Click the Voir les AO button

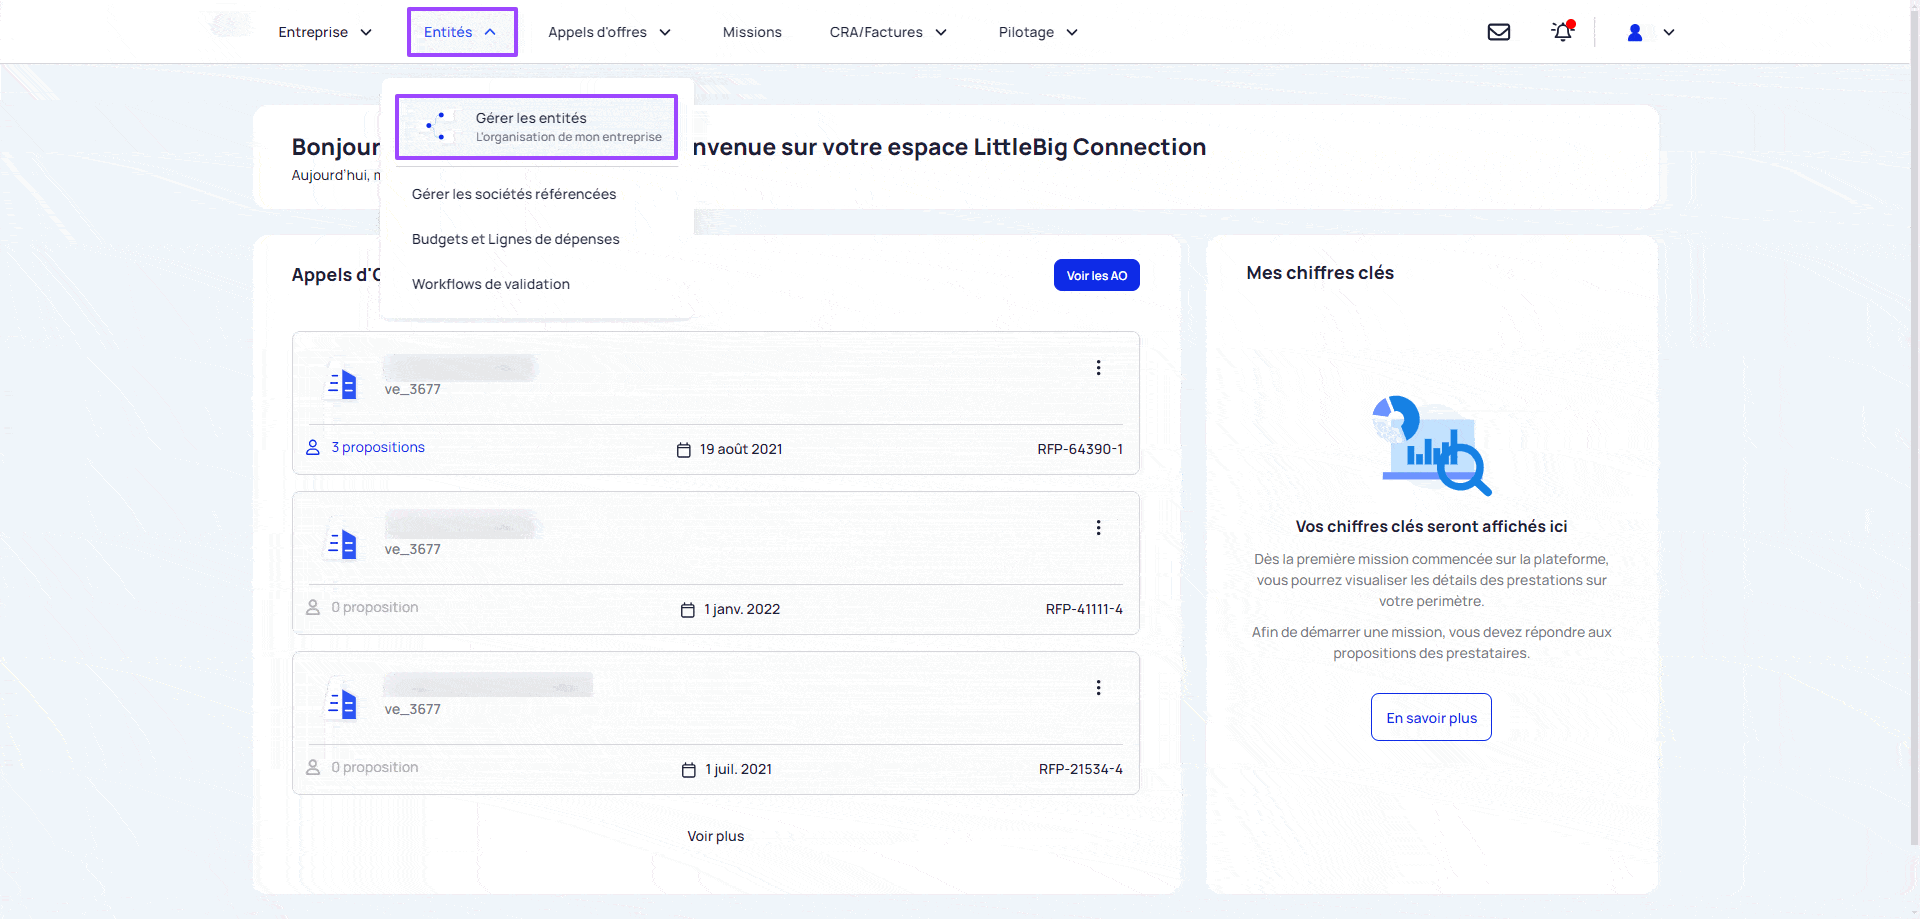pyautogui.click(x=1096, y=276)
